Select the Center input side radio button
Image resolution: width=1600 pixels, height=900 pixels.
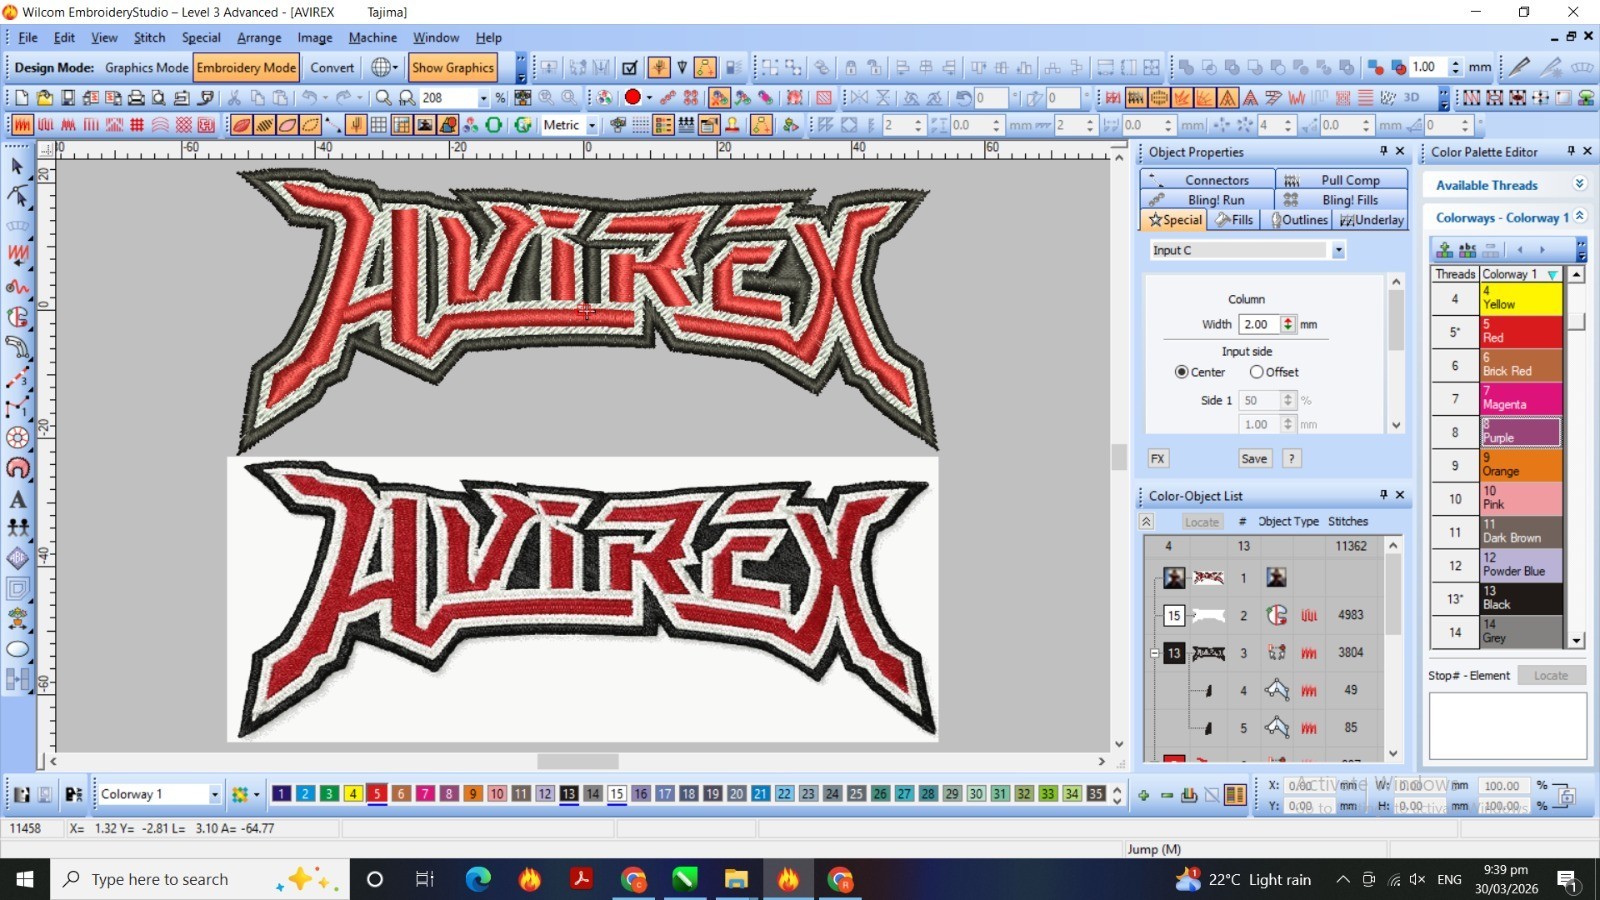coord(1181,372)
